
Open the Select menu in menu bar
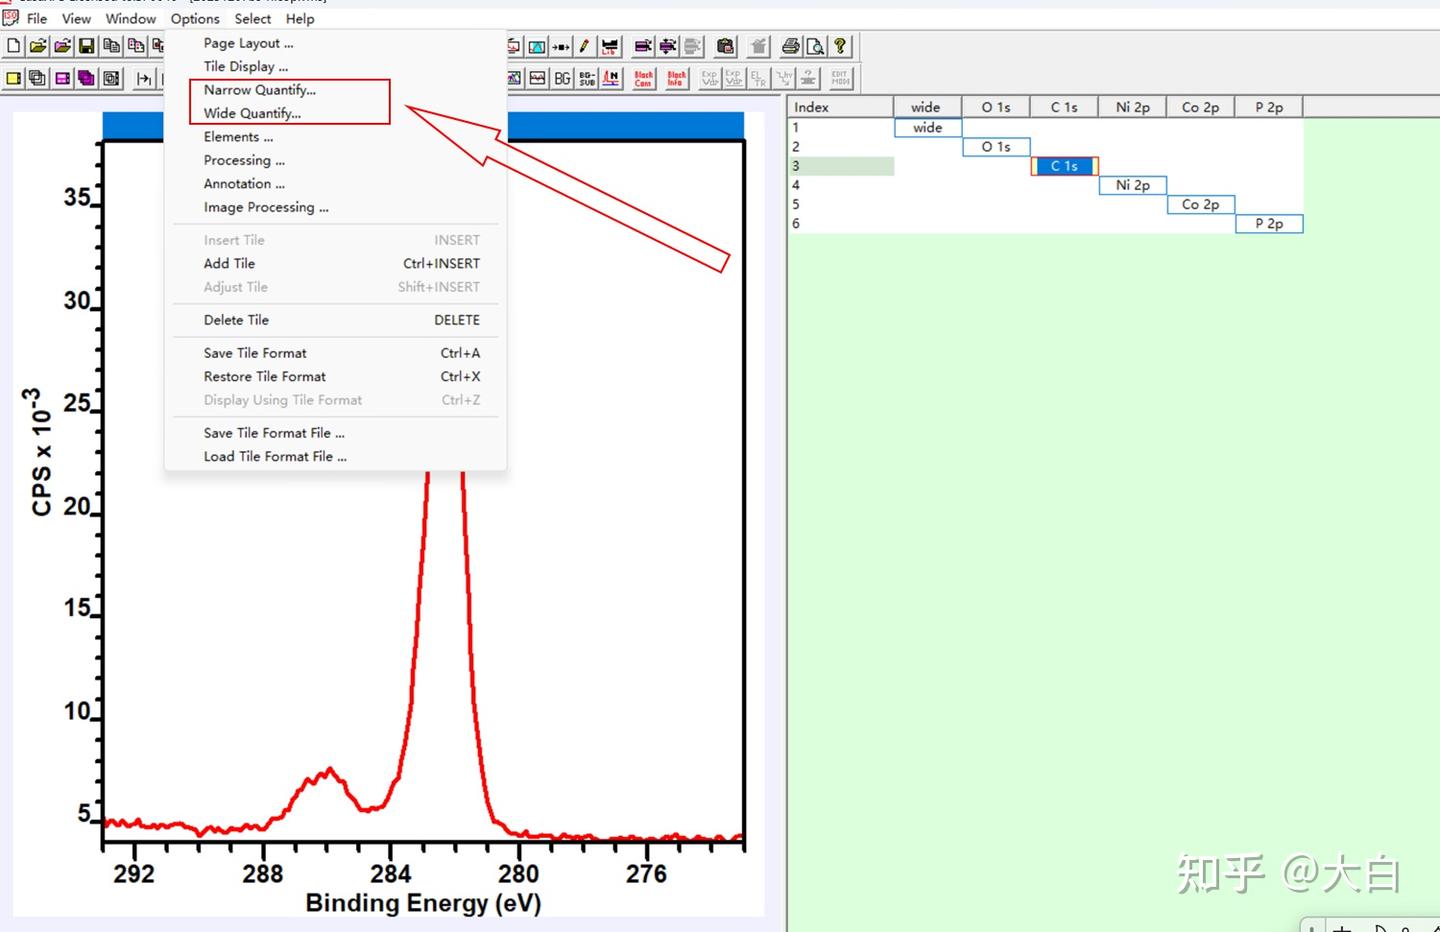point(253,19)
